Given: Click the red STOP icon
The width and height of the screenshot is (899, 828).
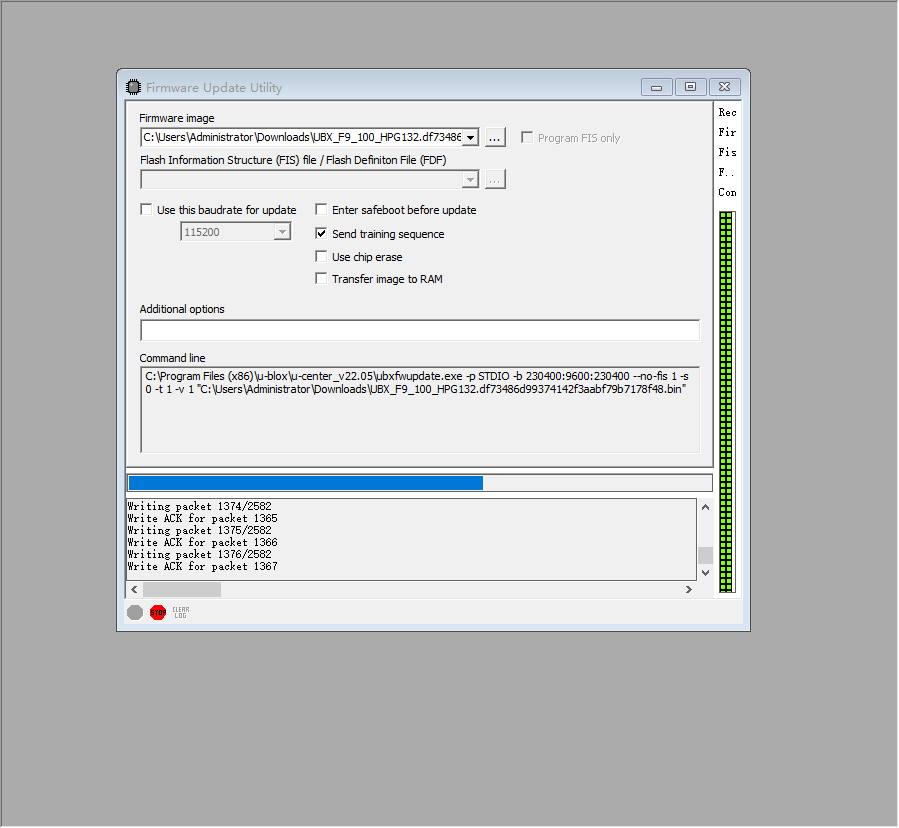Looking at the screenshot, I should (158, 612).
